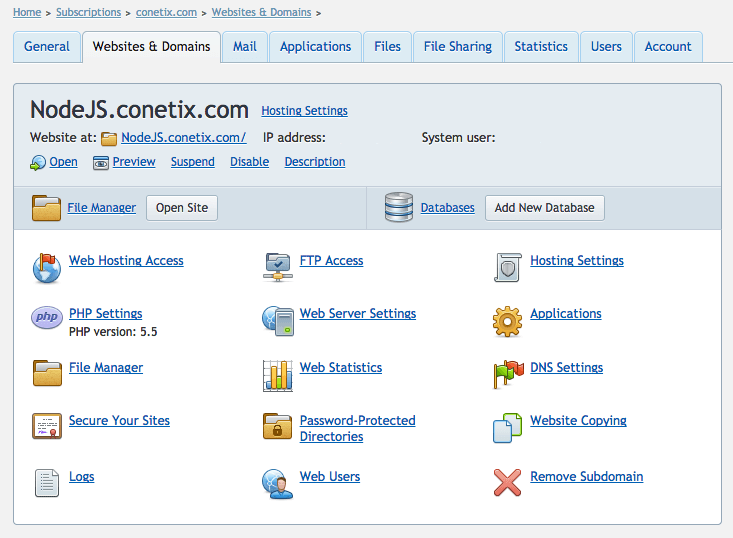Click the Description link
Screen dimensions: 733x538
[x=315, y=162]
